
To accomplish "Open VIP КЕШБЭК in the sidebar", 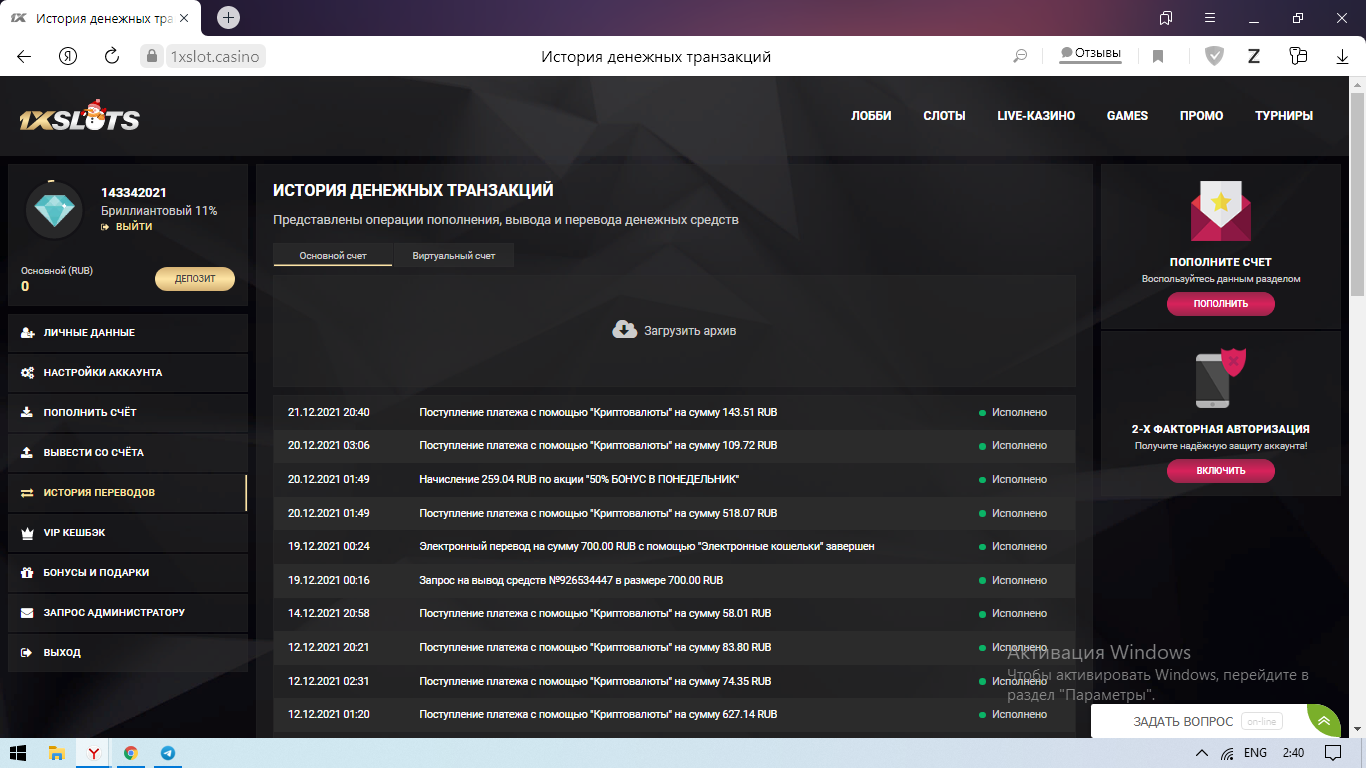I will click(x=74, y=533).
